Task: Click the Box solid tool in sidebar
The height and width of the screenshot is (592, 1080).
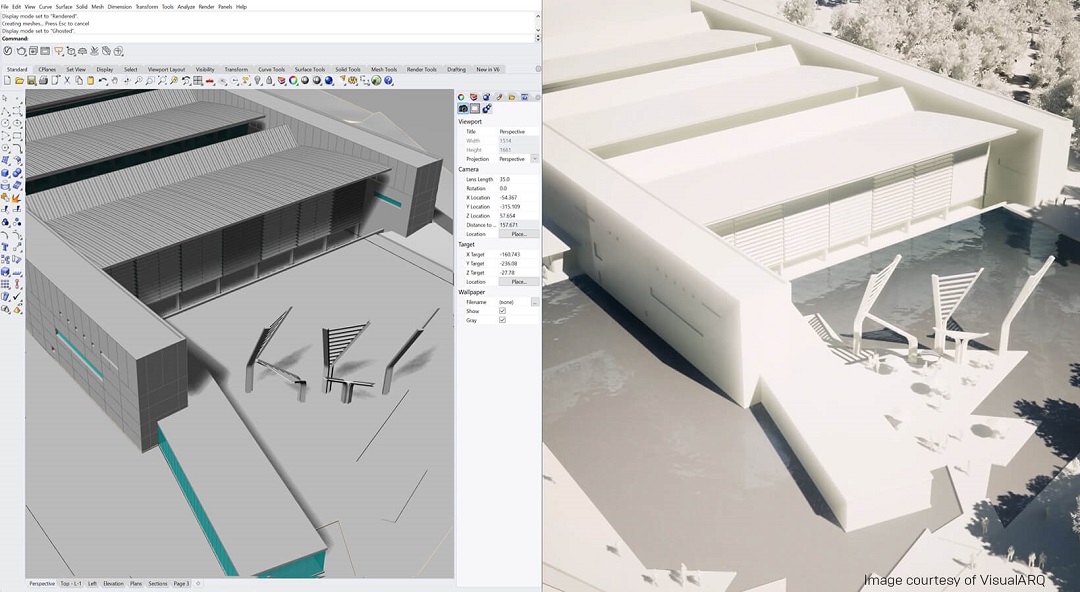Action: pos(6,172)
